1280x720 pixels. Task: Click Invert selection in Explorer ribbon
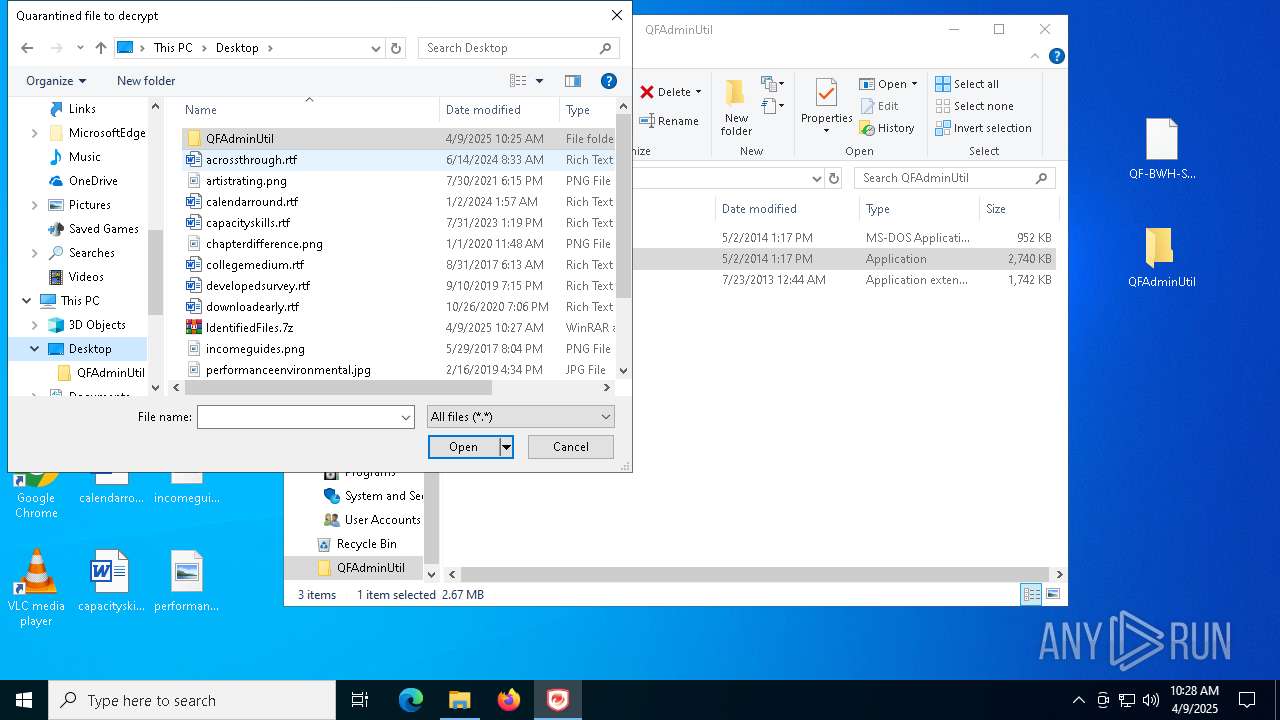[983, 128]
